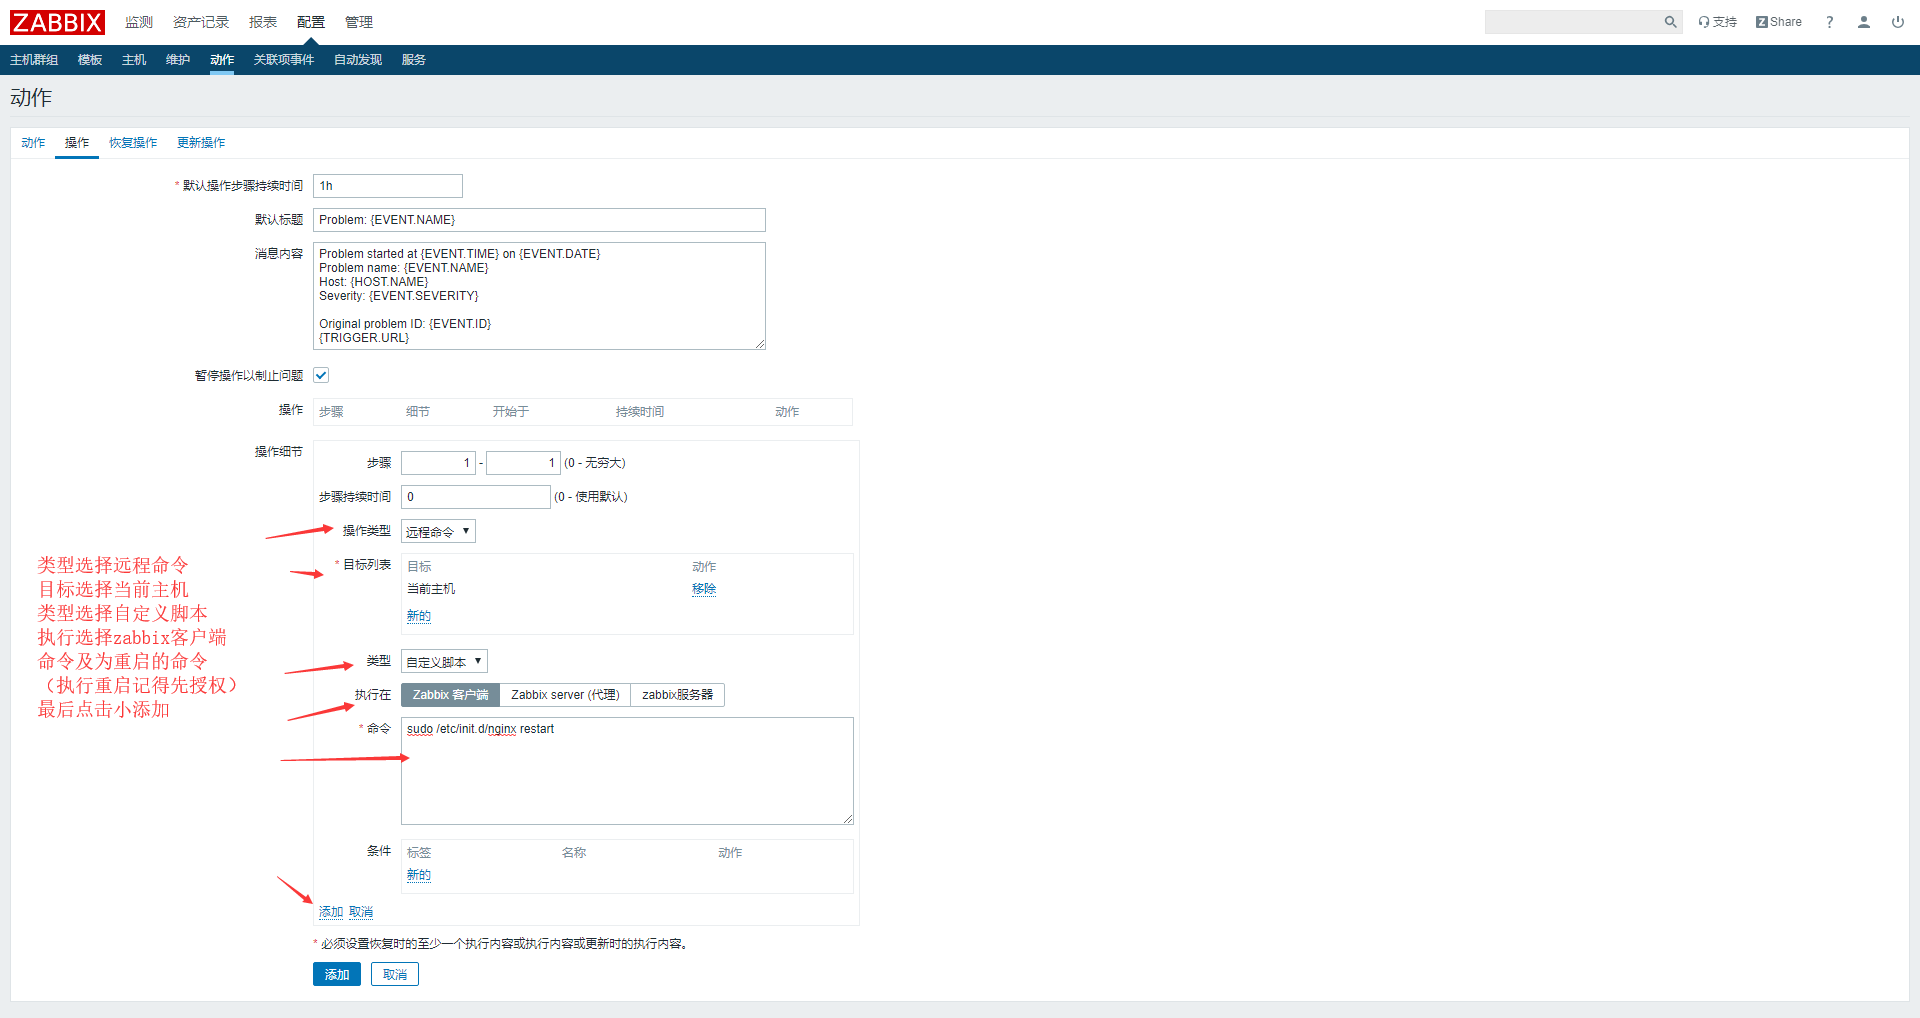Image resolution: width=1920 pixels, height=1018 pixels.
Task: Open the 操作类型 dropdown showing 远程命令
Action: point(438,532)
